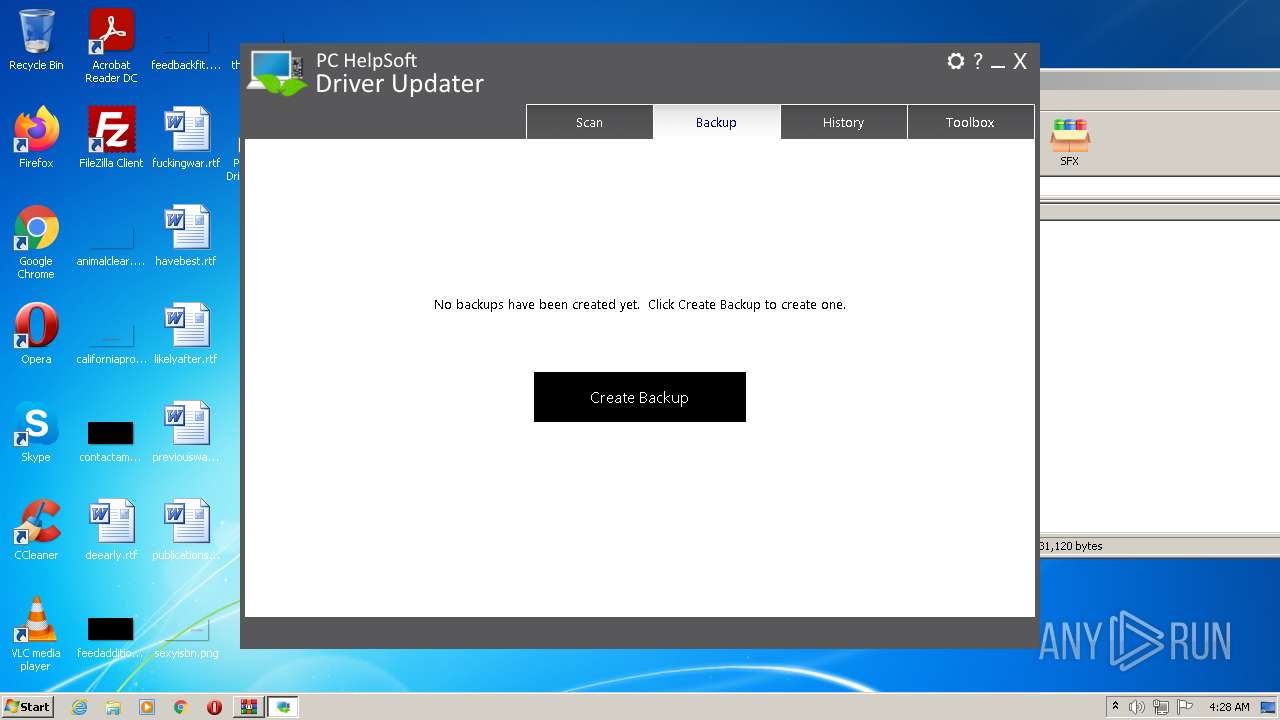Switch to WinRAR taskbar button
1280x720 pixels.
click(248, 707)
